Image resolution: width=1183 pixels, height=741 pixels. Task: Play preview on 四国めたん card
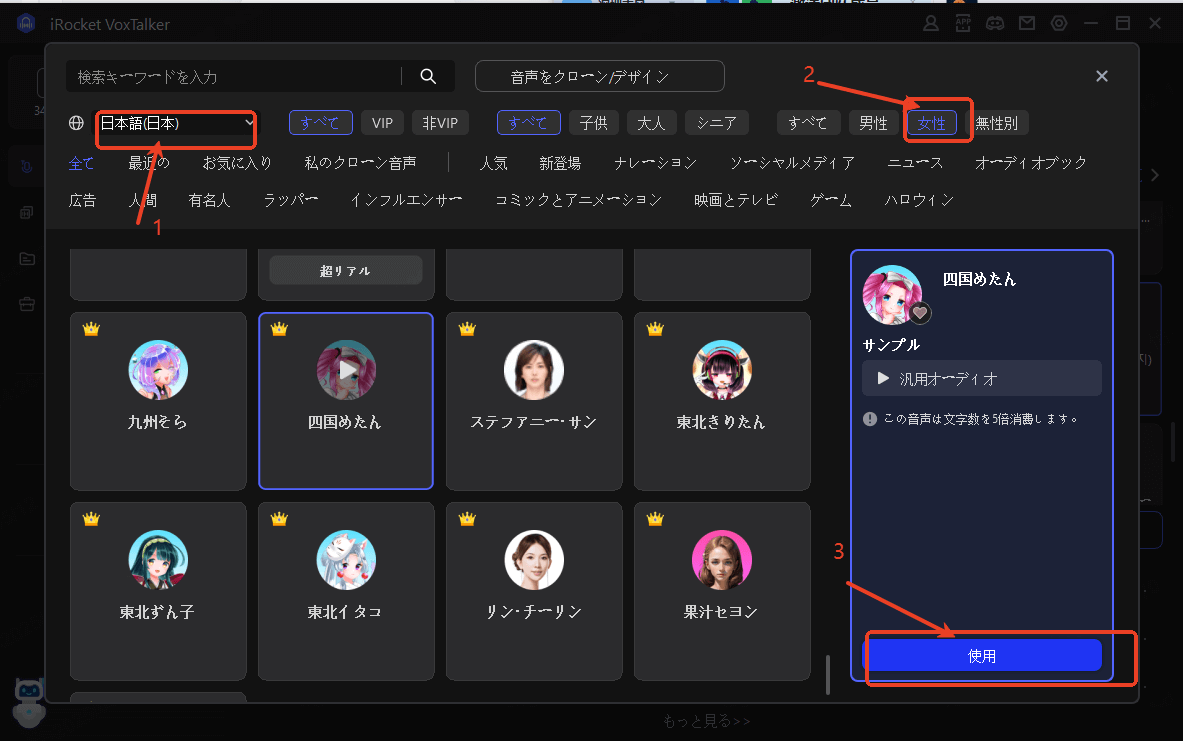coord(346,370)
